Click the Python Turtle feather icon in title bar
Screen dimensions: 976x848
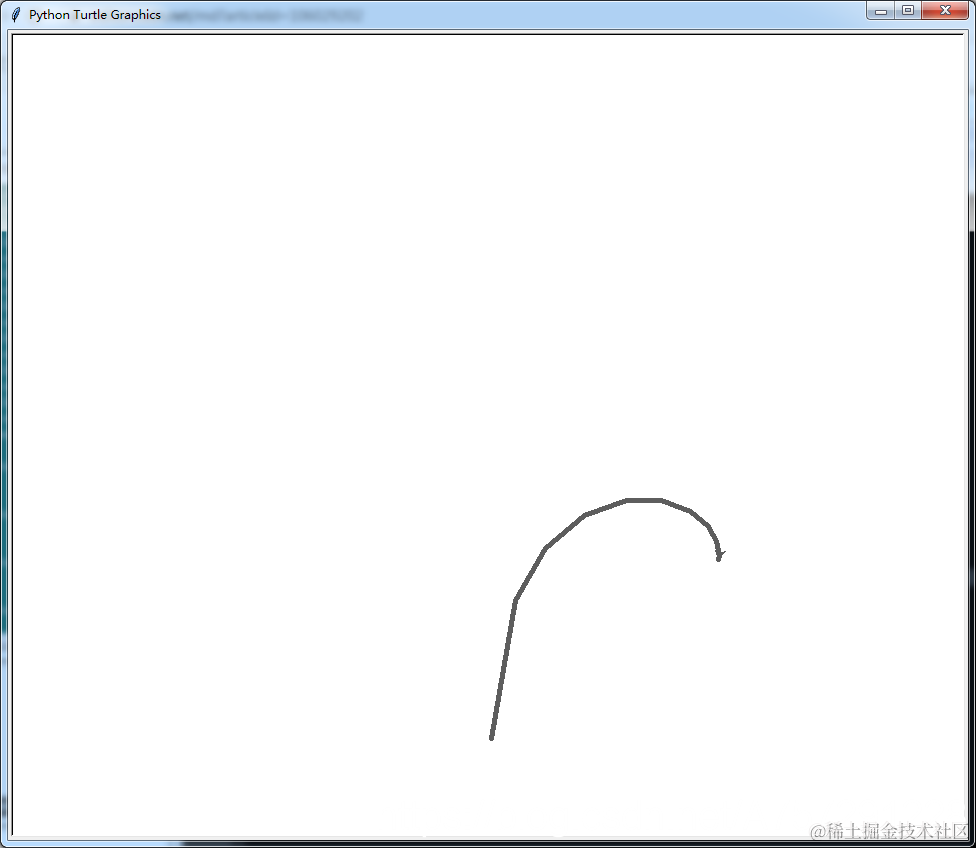16,14
